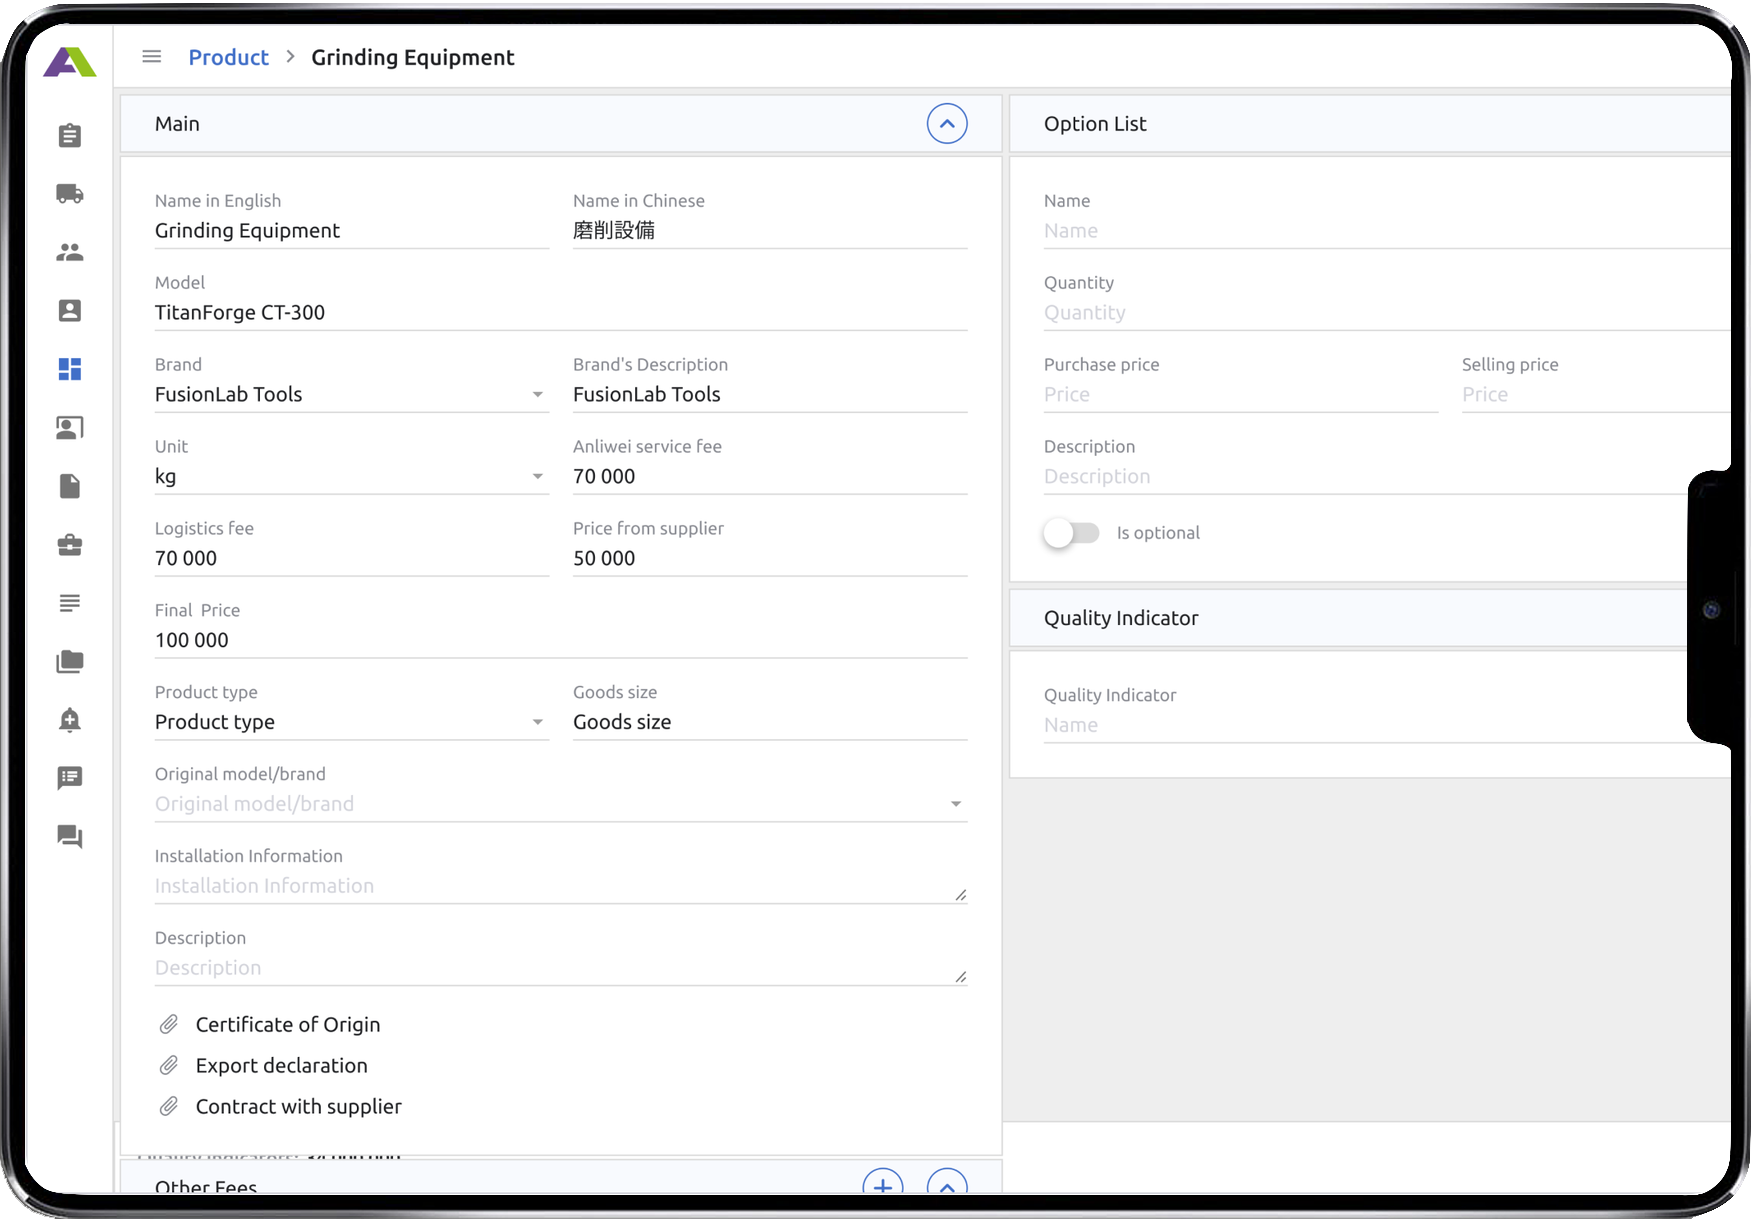This screenshot has height=1219, width=1753.
Task: Open the chat bubbles sidebar icon
Action: click(70, 837)
